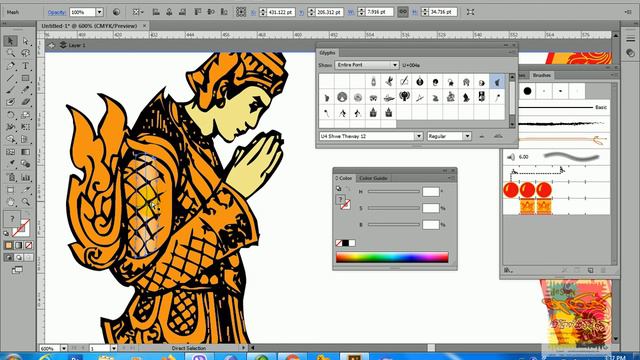Select the Direct Selection tool
Screen dimensions: 640x360
(x=26, y=41)
